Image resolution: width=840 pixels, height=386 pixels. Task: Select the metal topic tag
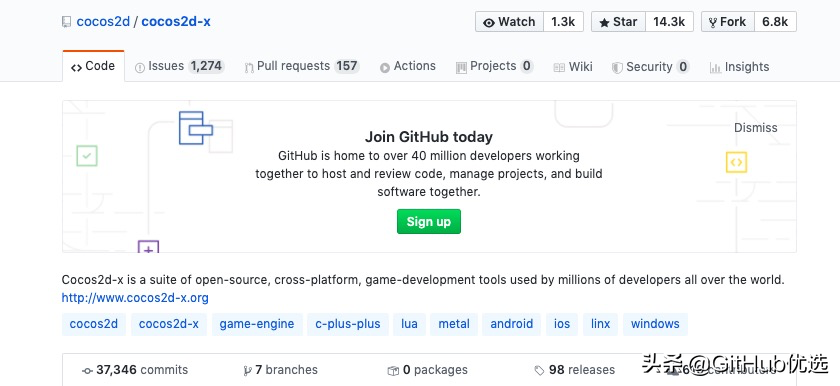pyautogui.click(x=454, y=324)
